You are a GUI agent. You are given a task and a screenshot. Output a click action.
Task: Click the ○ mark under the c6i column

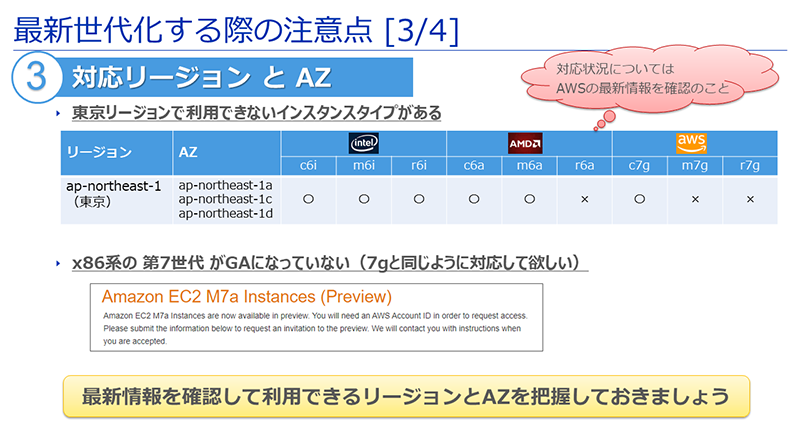pyautogui.click(x=308, y=199)
